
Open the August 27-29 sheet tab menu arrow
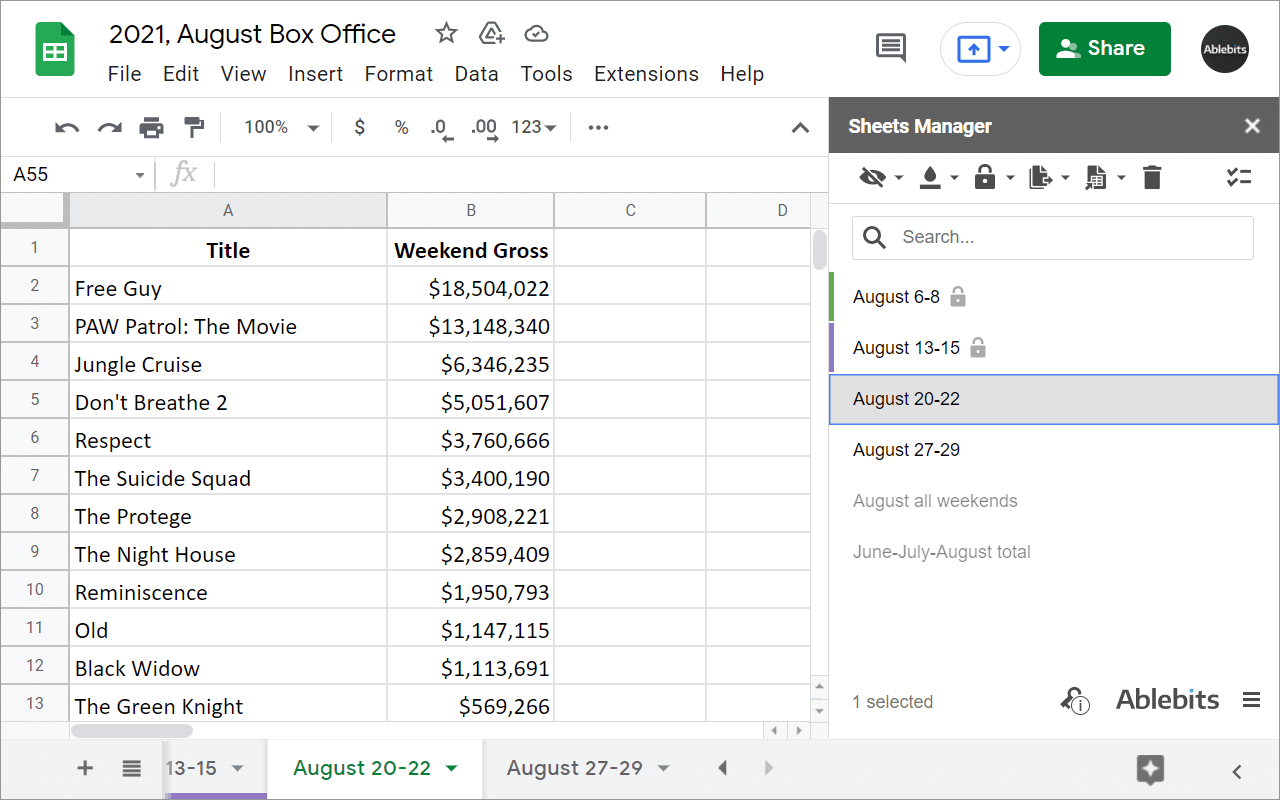[662, 768]
